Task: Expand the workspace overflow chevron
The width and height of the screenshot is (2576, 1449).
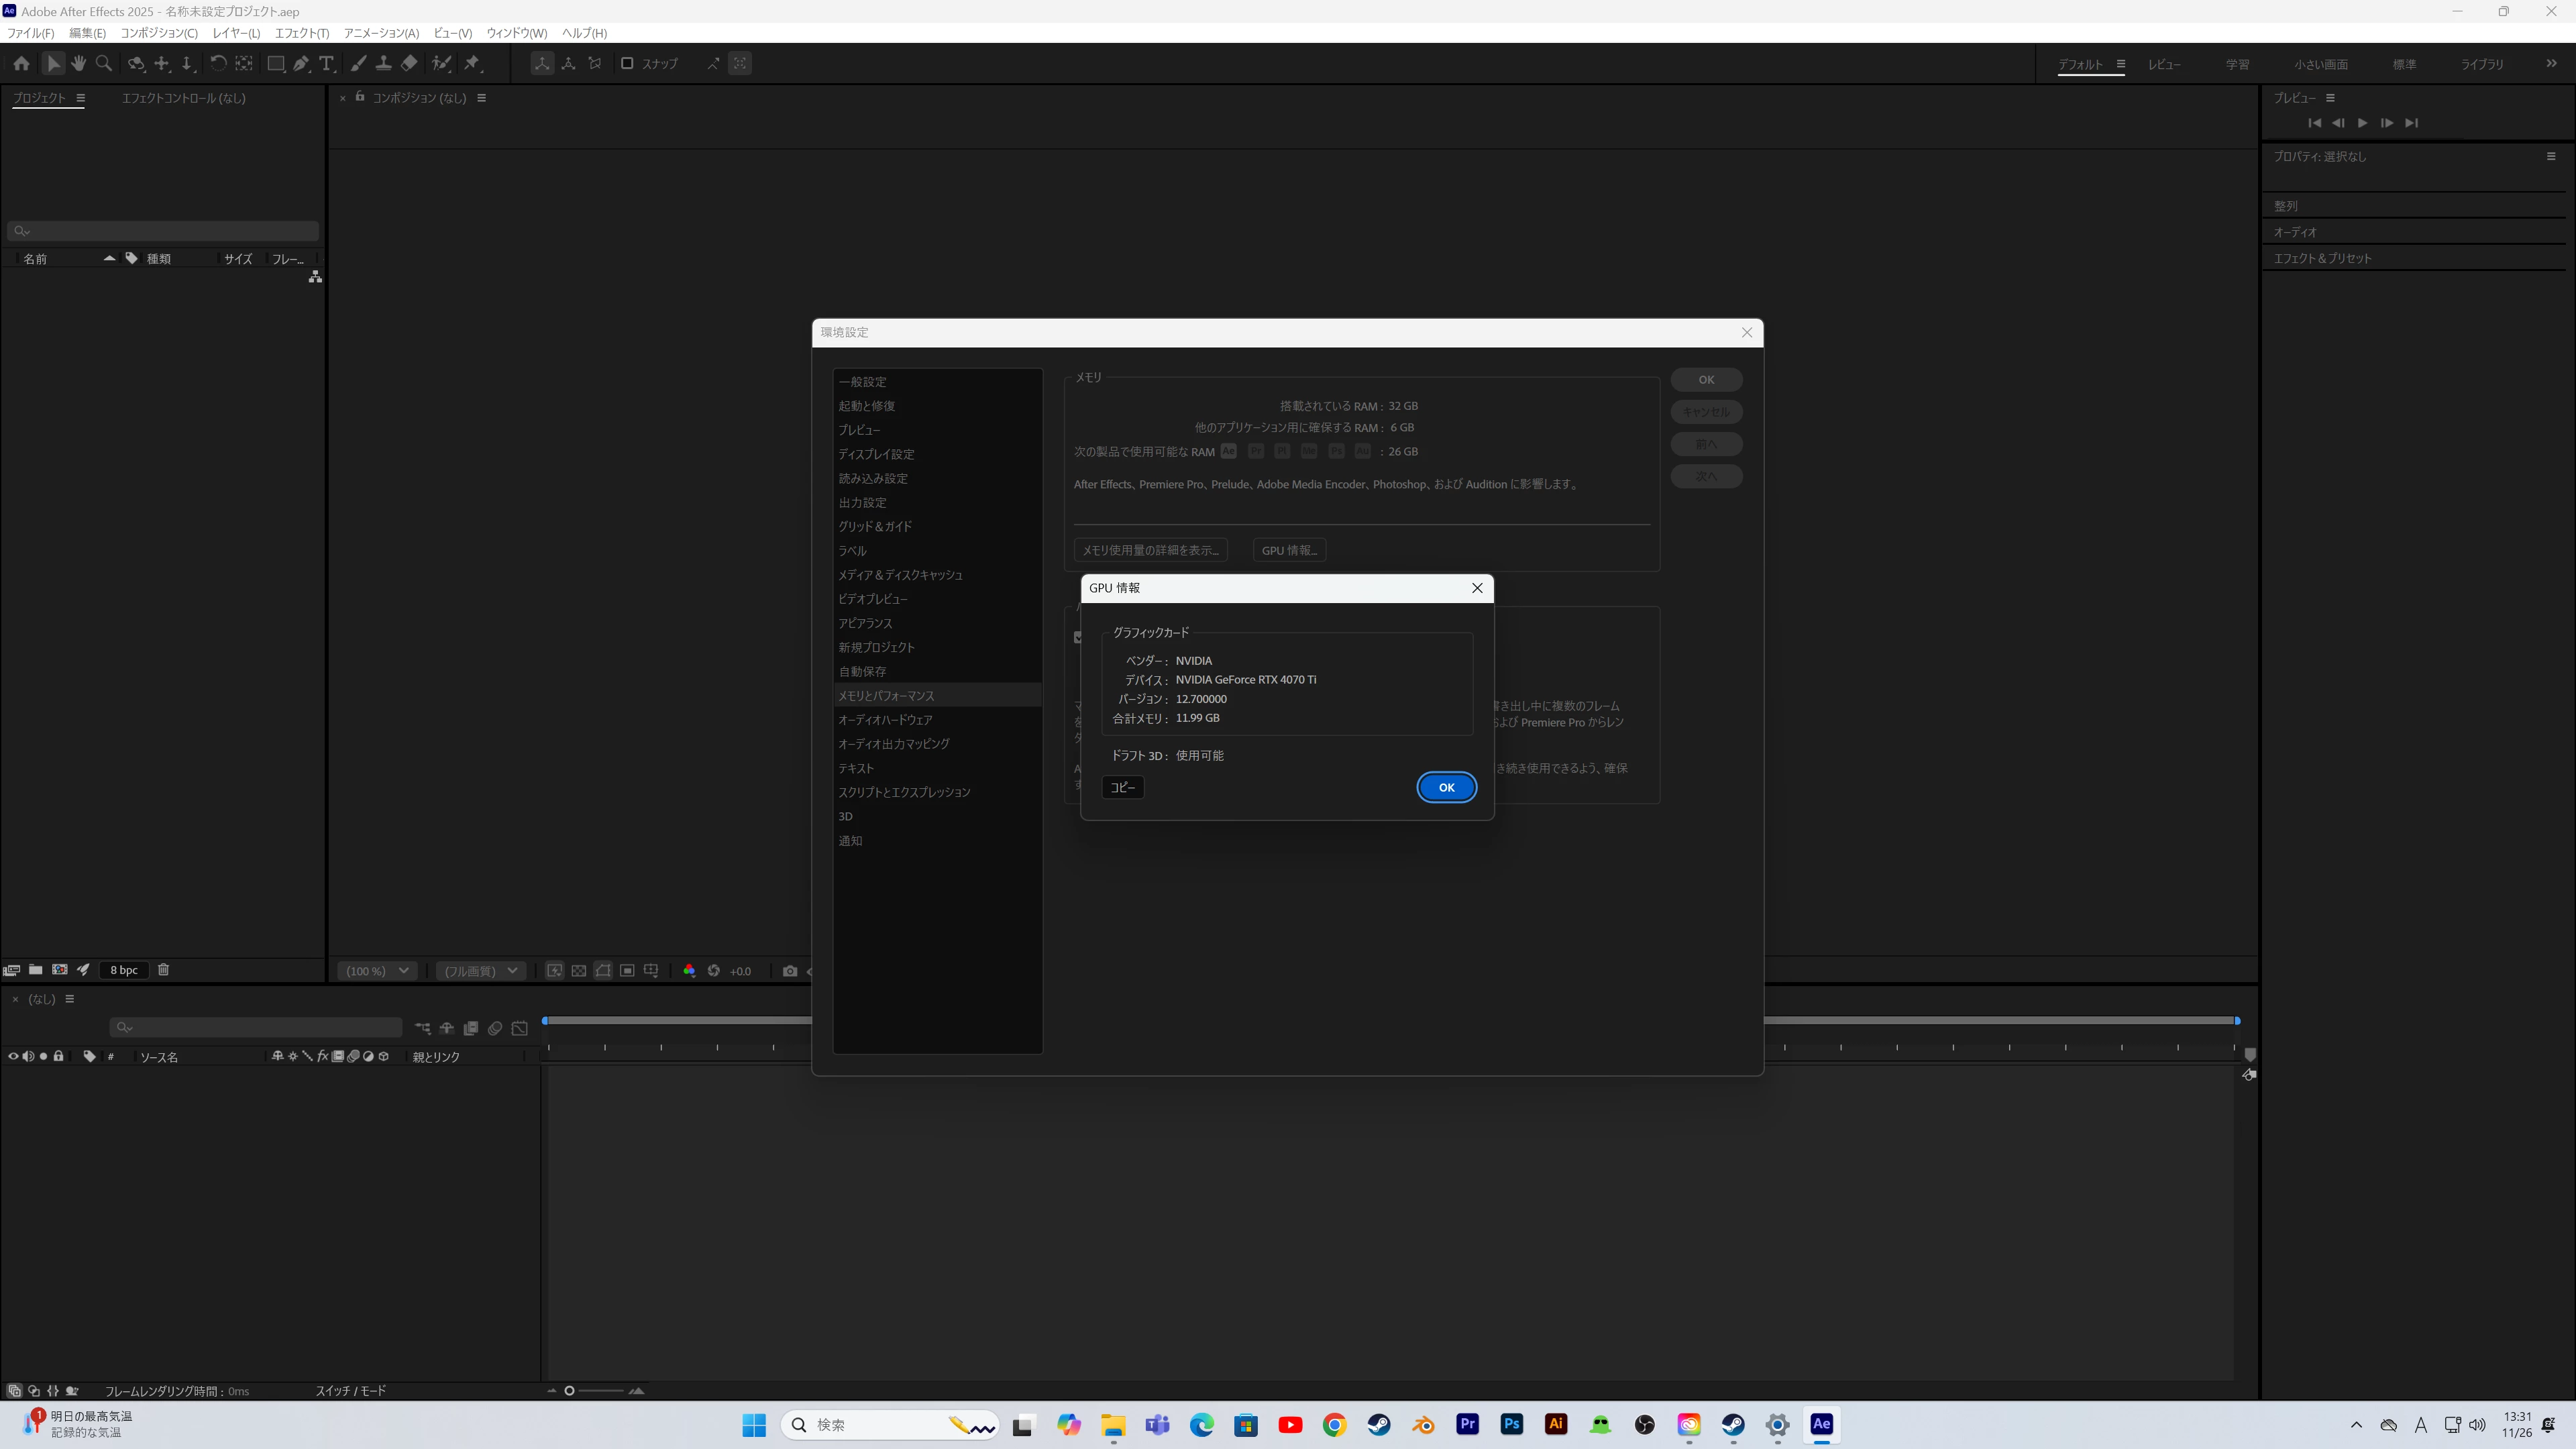Action: click(x=2551, y=64)
